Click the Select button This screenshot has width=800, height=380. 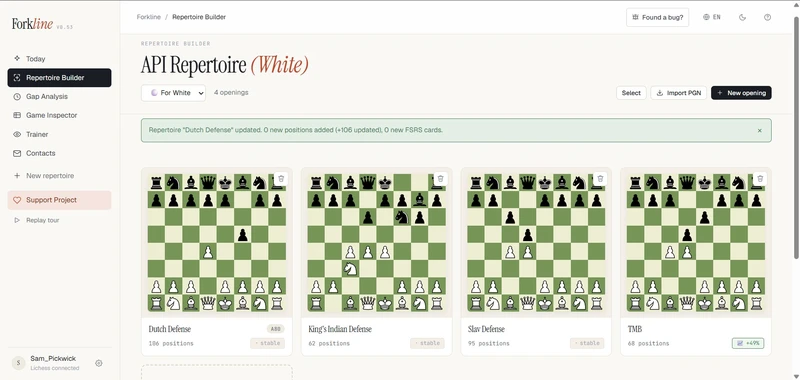point(631,93)
